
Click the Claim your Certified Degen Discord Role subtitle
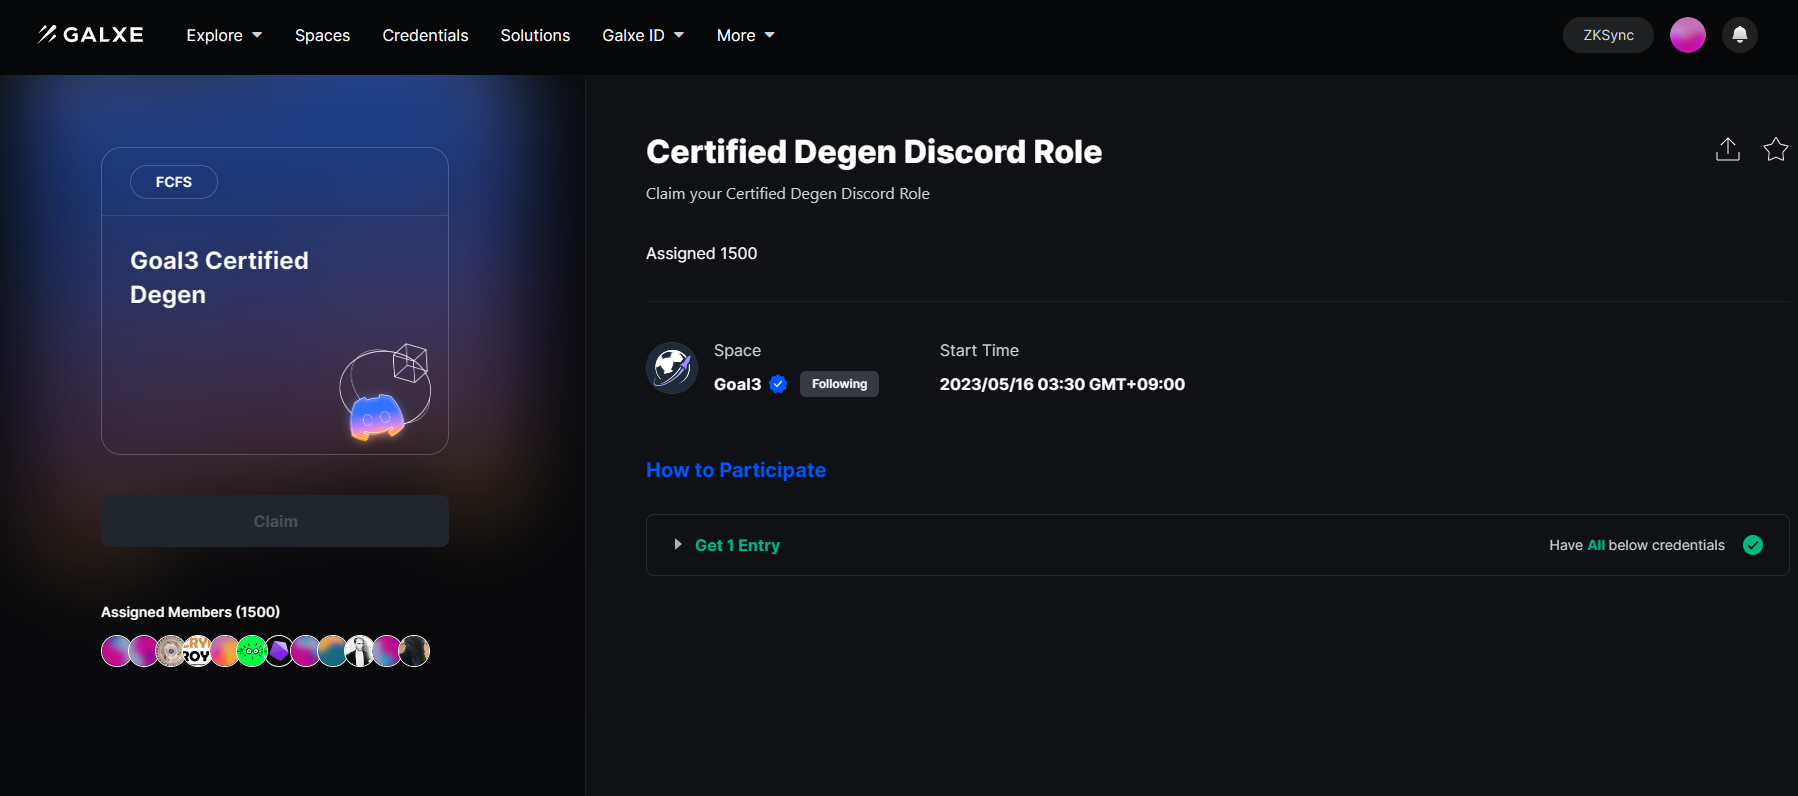point(788,194)
